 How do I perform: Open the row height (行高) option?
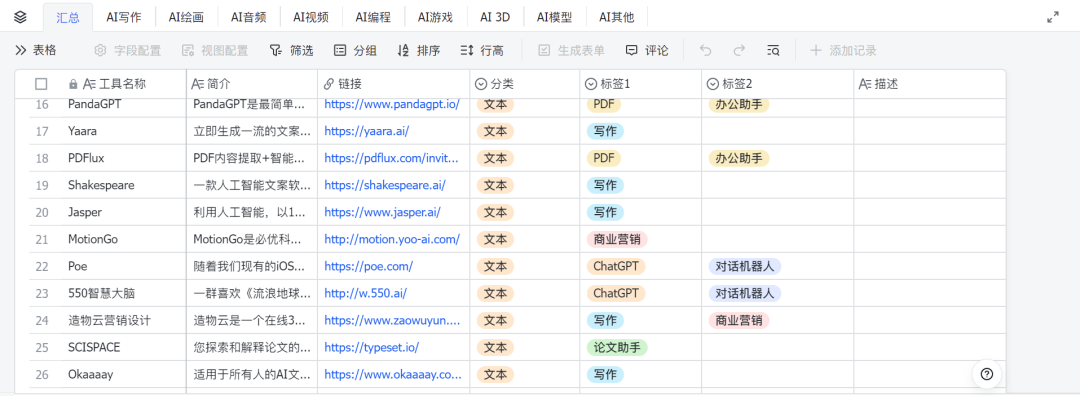(x=481, y=50)
